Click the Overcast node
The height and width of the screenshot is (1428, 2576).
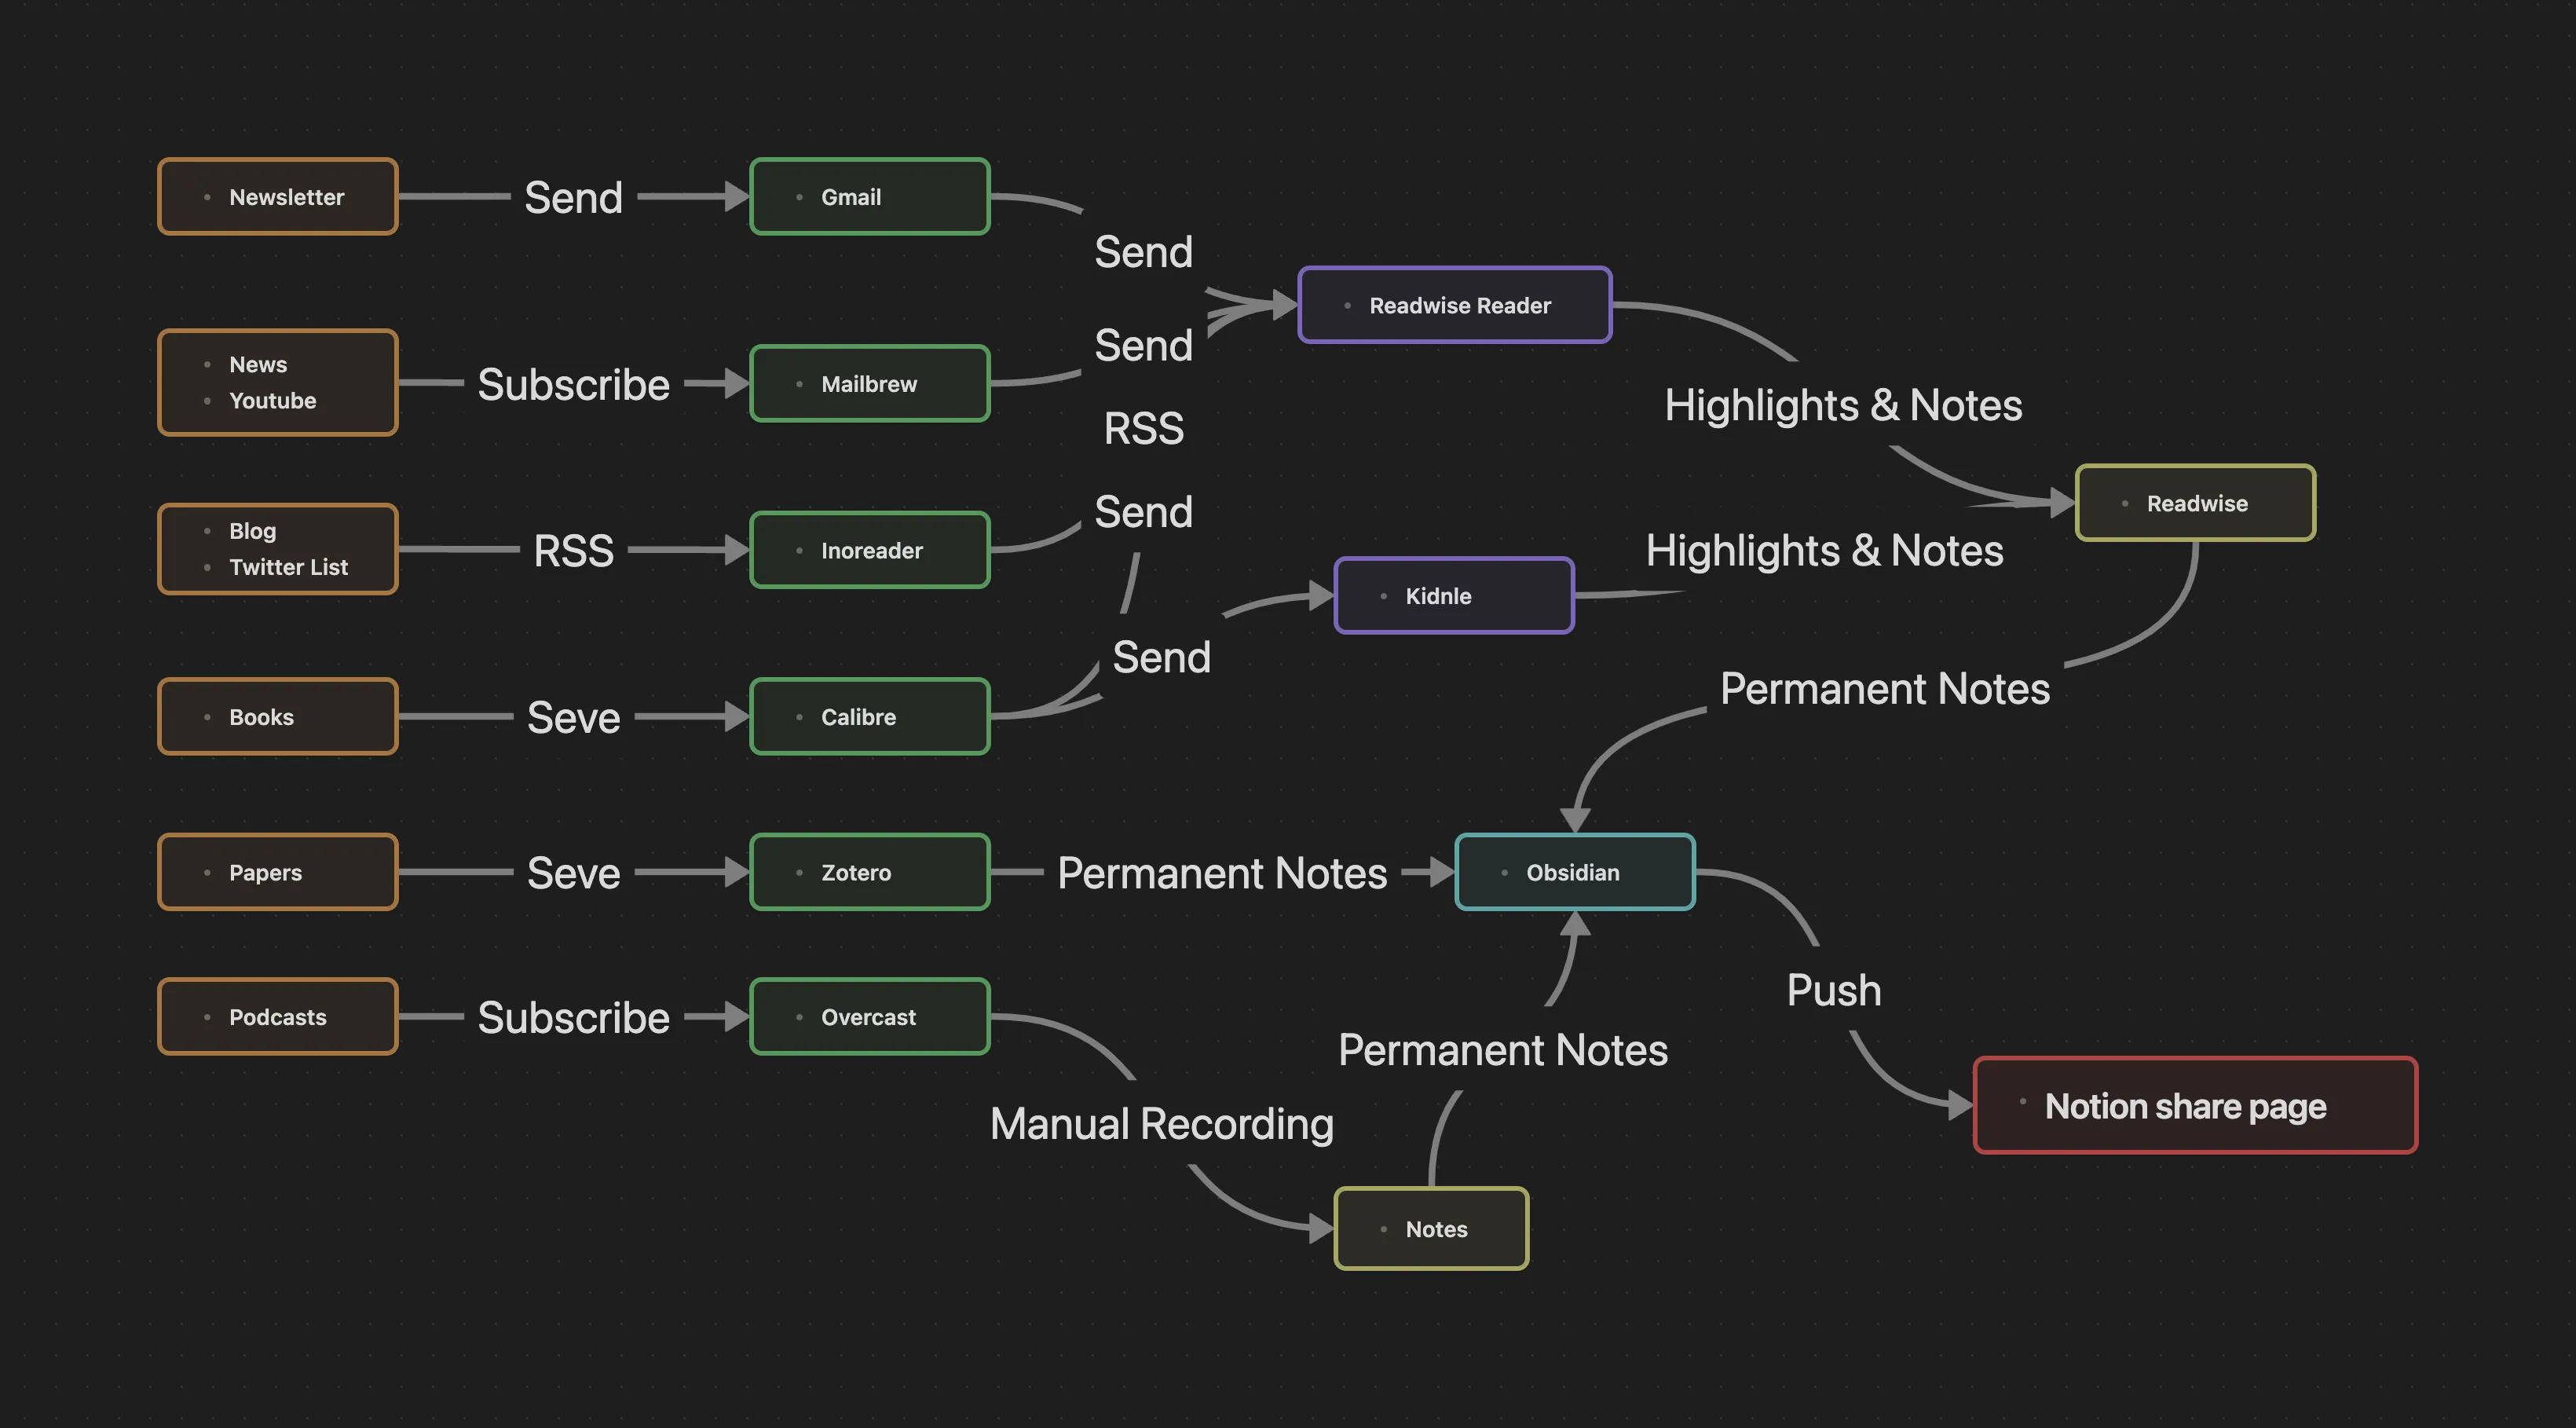(870, 1017)
